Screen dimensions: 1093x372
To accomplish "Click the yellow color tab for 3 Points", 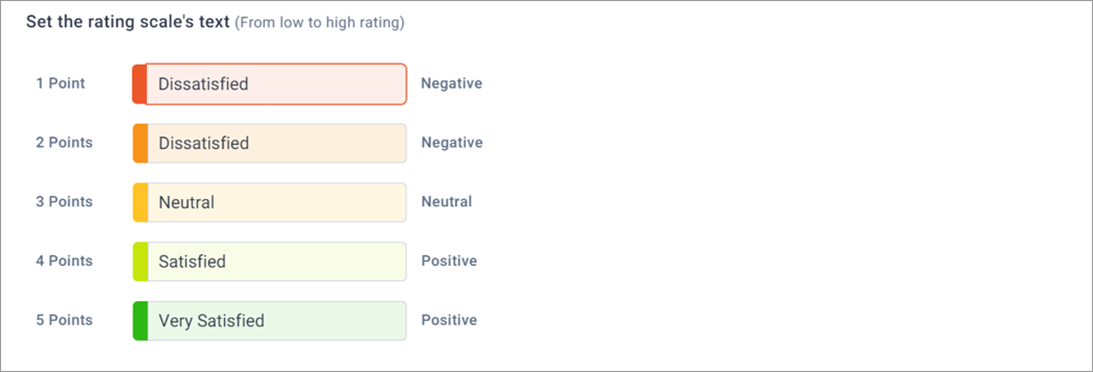I will tap(140, 203).
